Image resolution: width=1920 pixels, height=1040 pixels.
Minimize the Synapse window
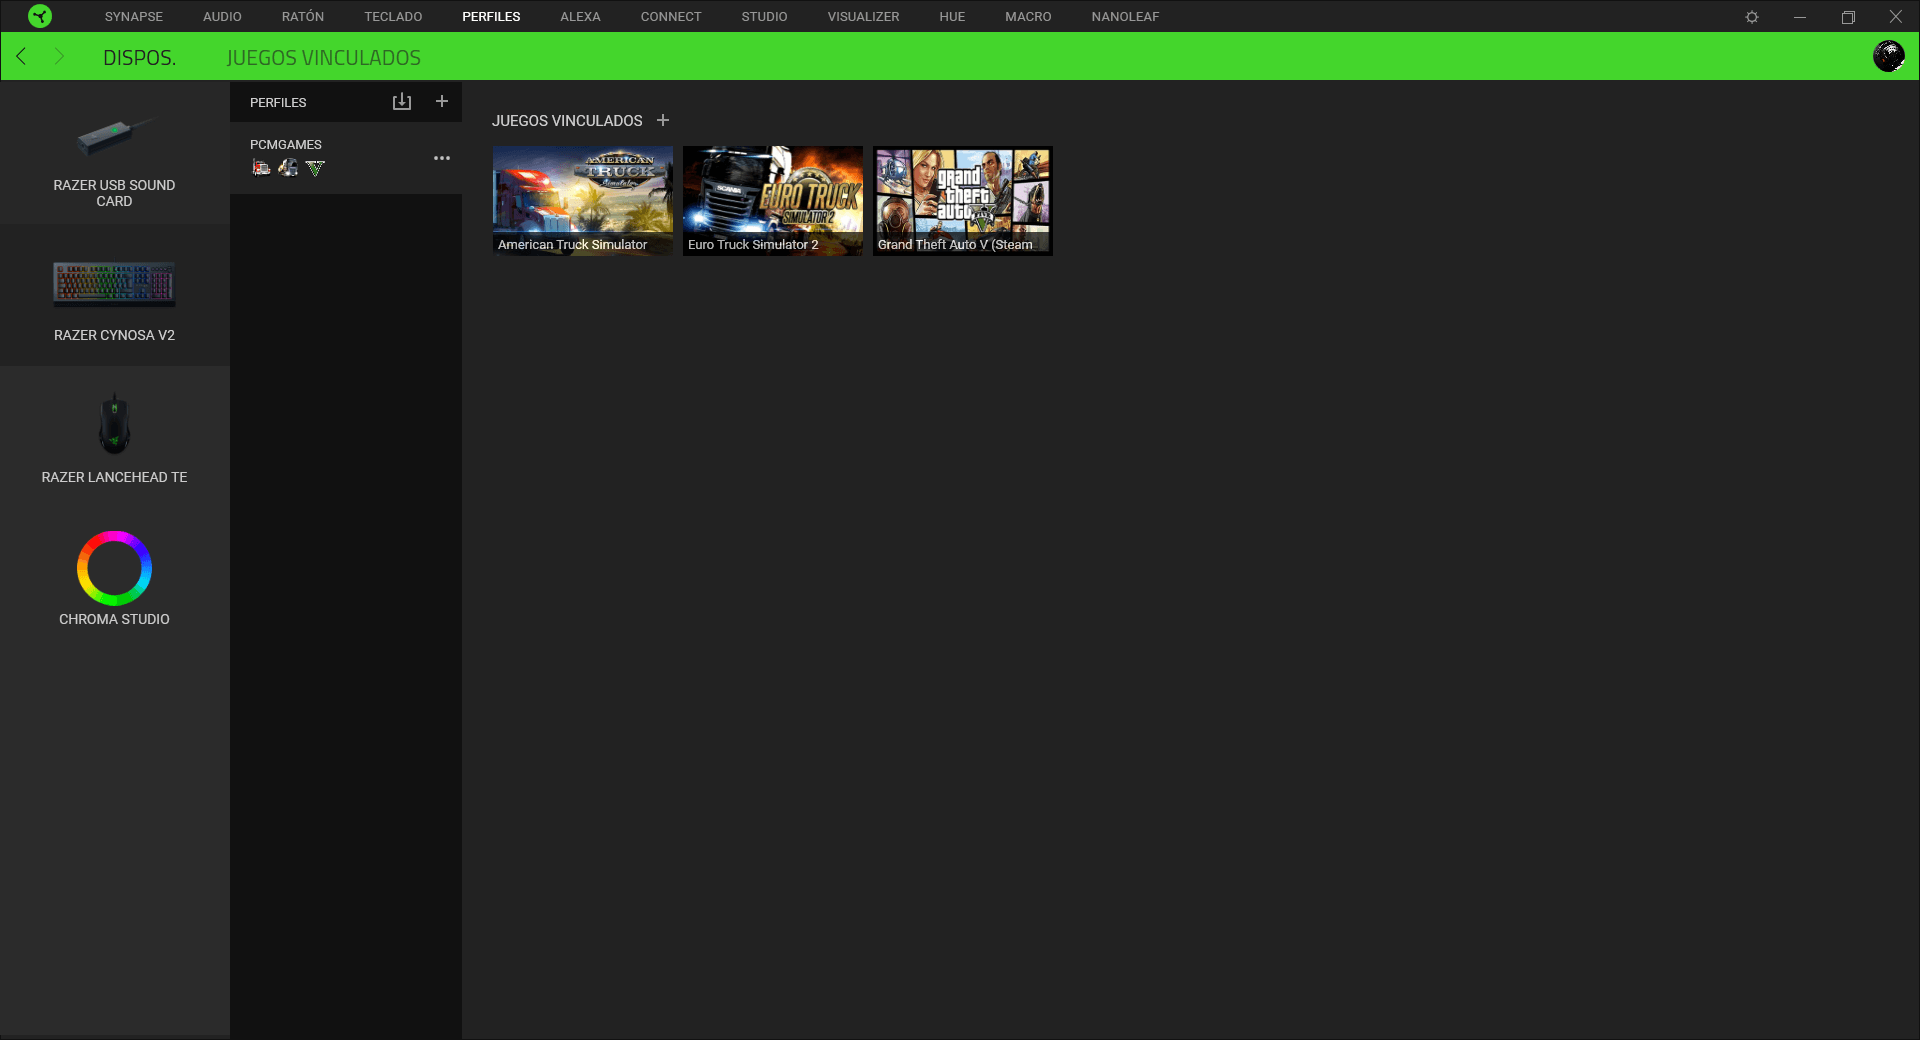pyautogui.click(x=1800, y=17)
